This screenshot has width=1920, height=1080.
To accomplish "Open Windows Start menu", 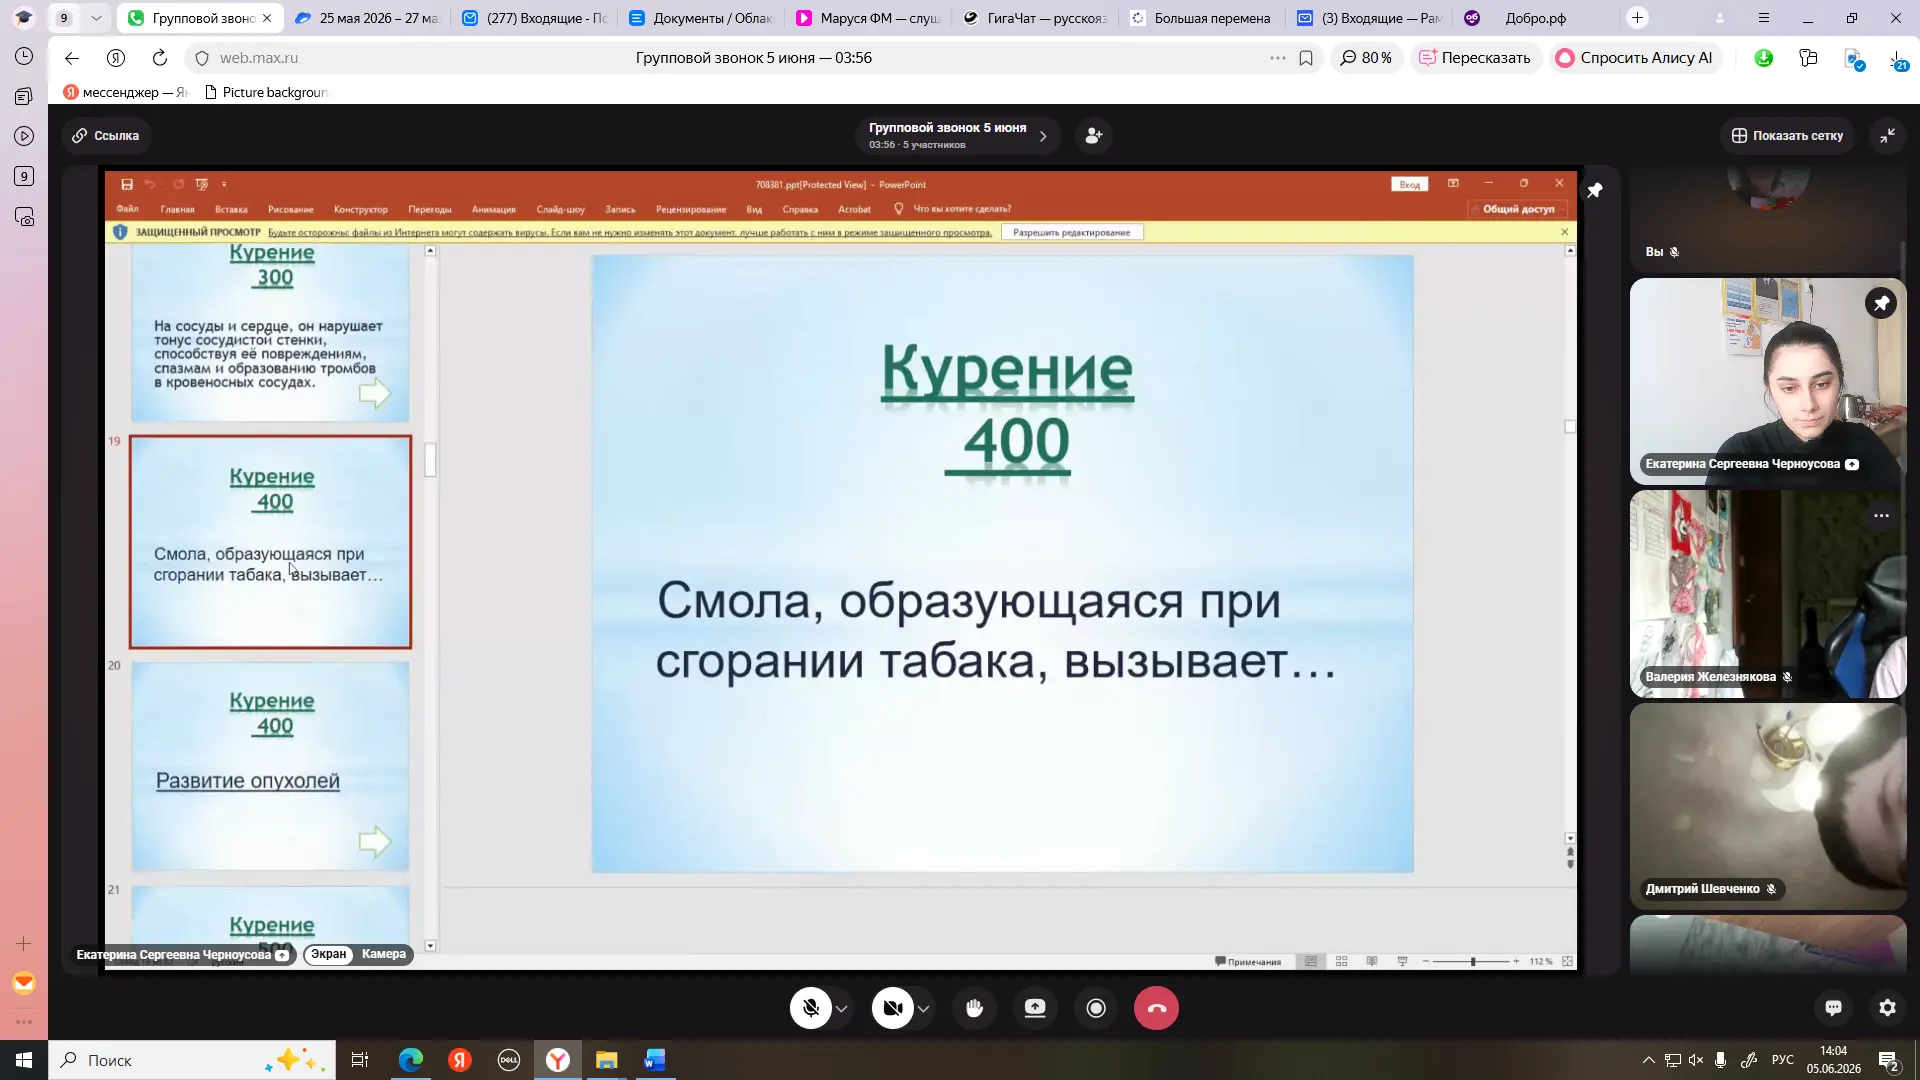I will 24,1060.
